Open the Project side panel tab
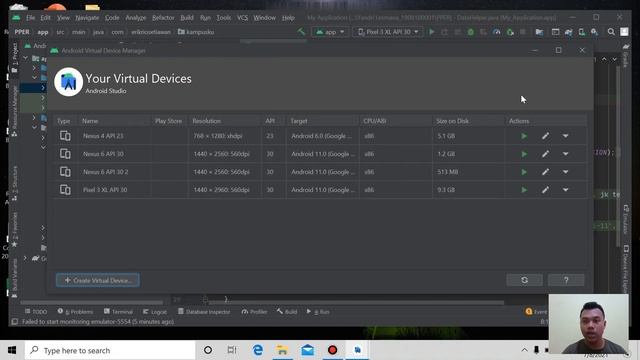 pos(14,58)
